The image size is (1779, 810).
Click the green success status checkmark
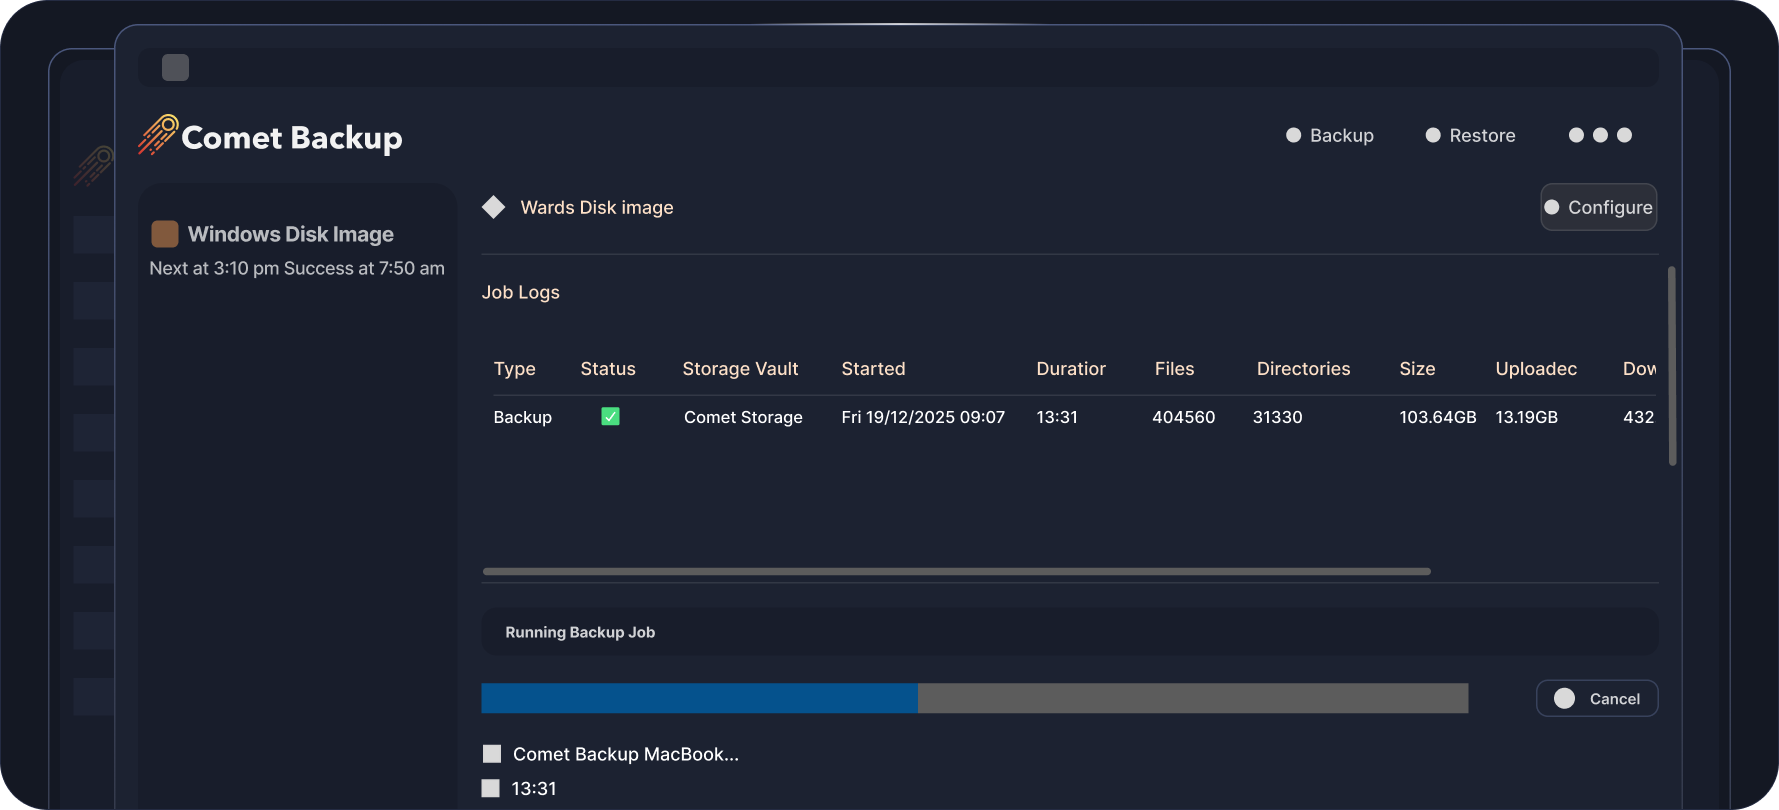tap(610, 417)
